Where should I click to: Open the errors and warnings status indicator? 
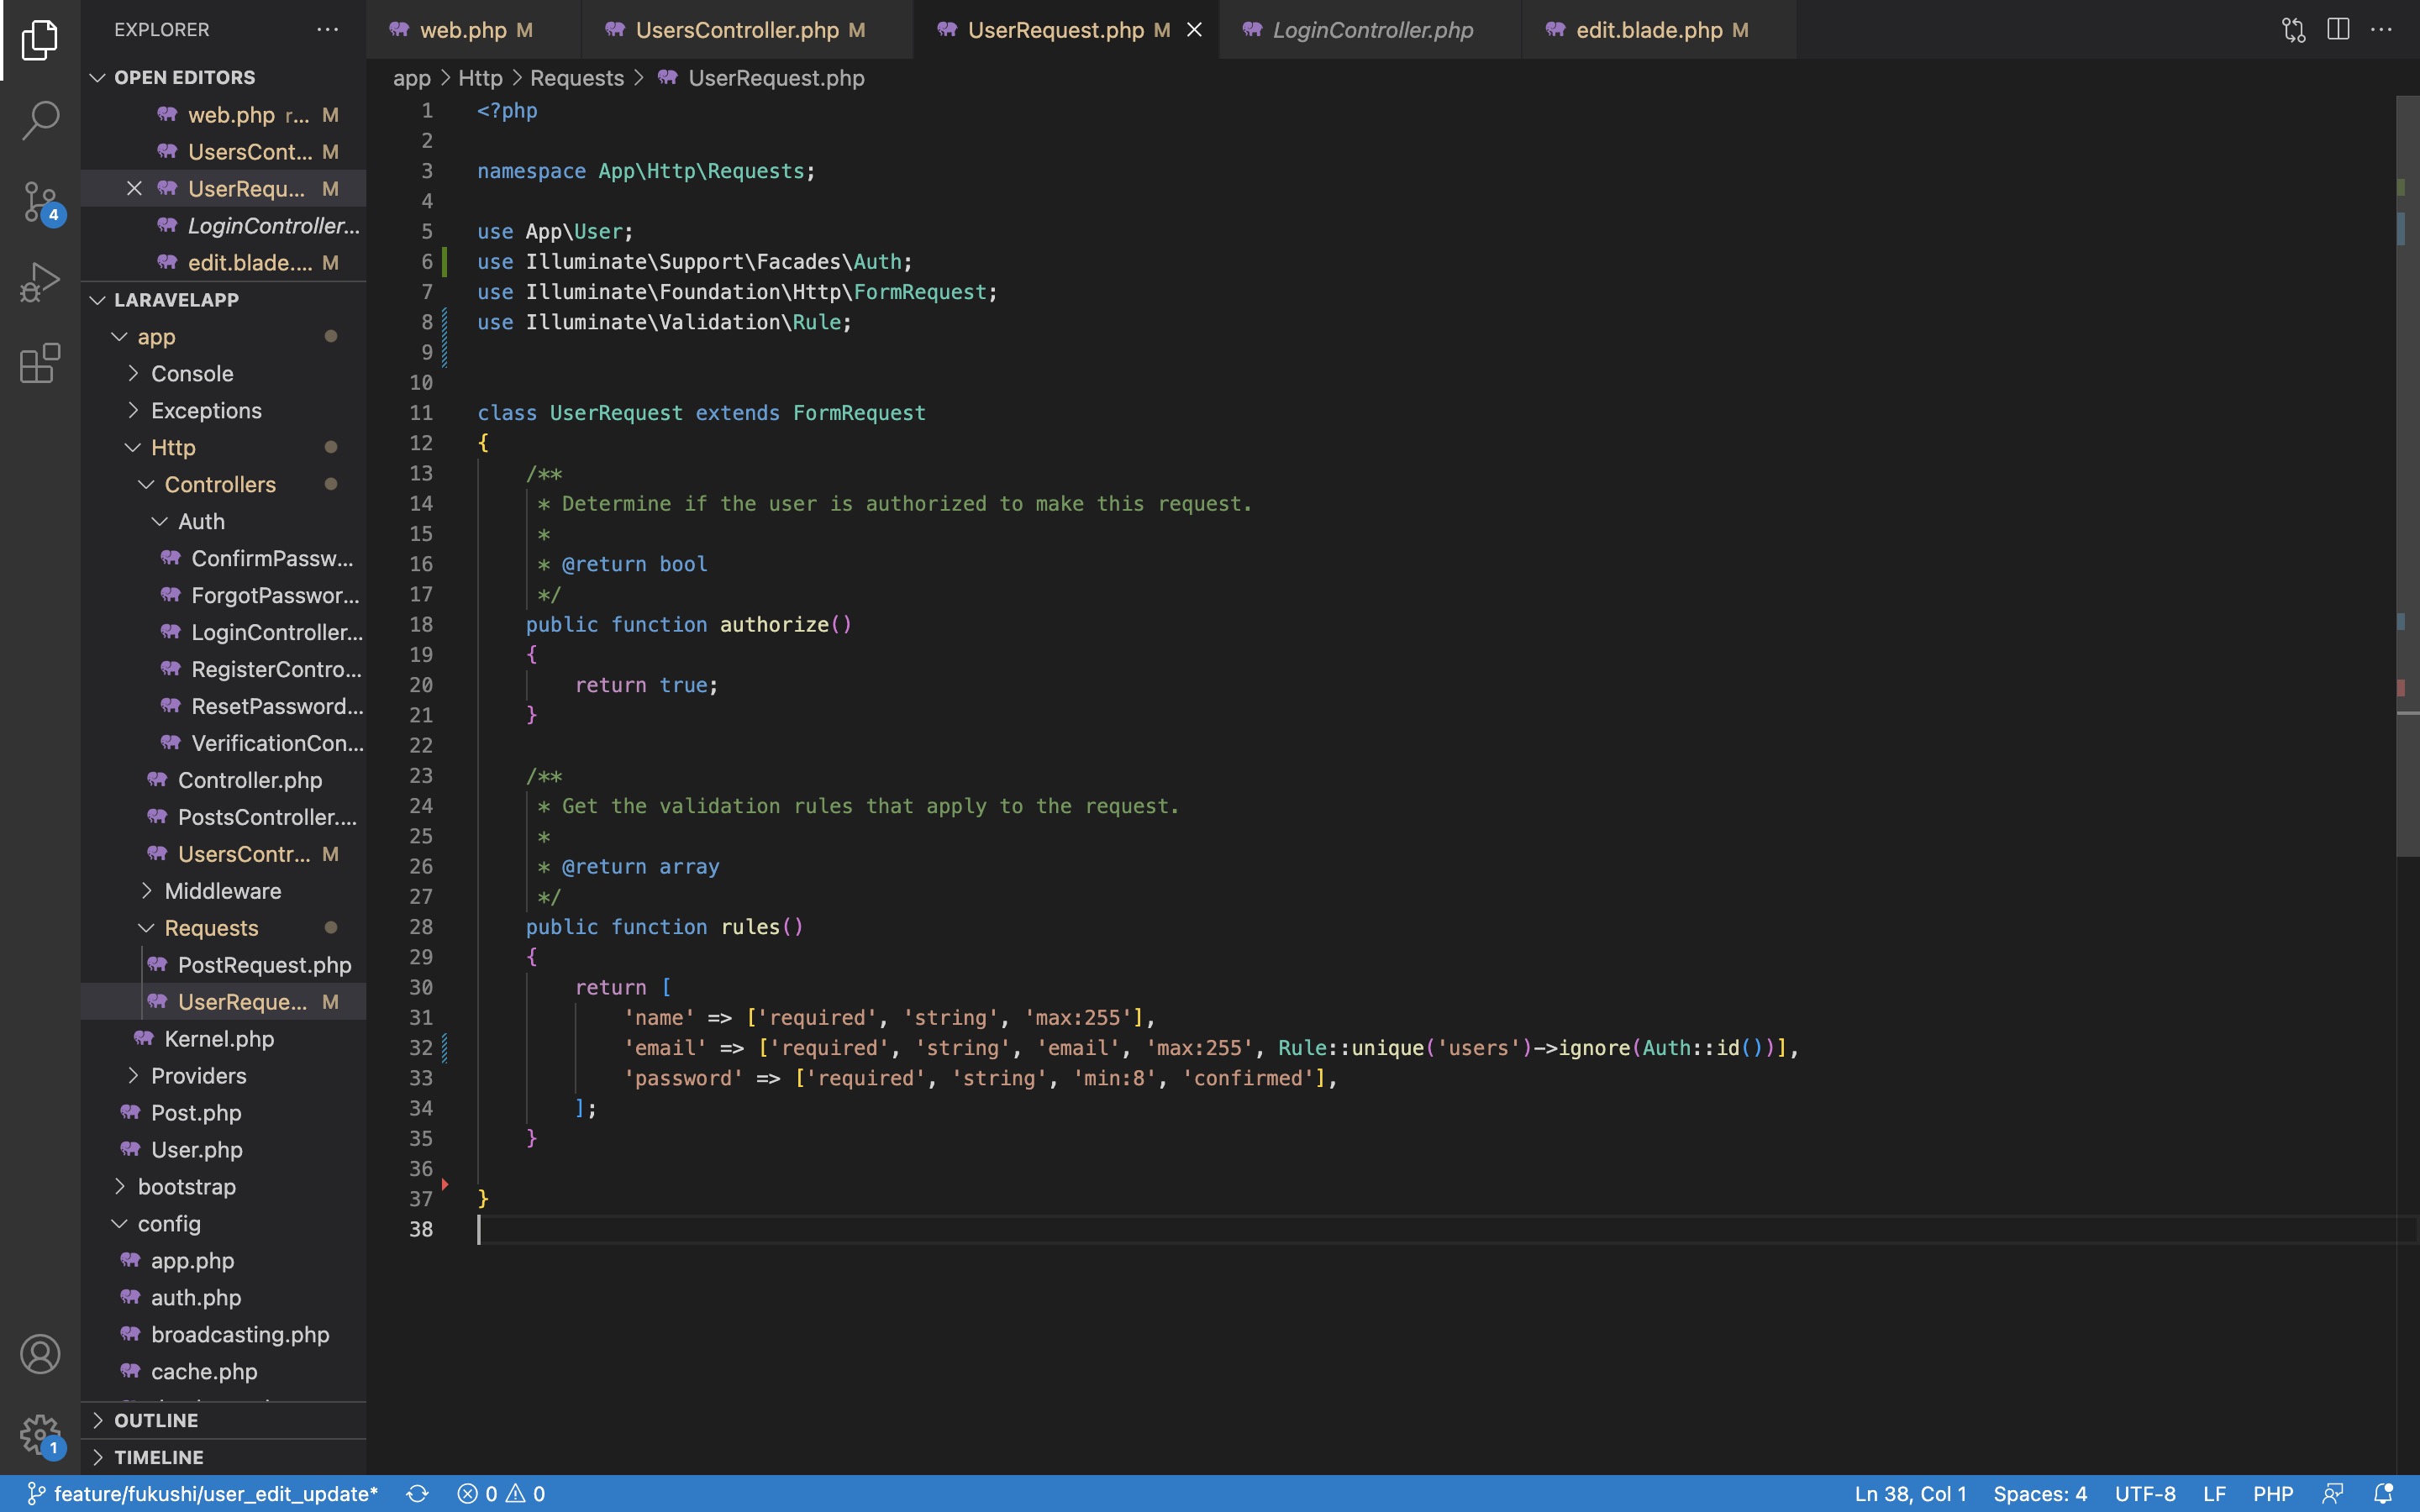click(x=500, y=1493)
